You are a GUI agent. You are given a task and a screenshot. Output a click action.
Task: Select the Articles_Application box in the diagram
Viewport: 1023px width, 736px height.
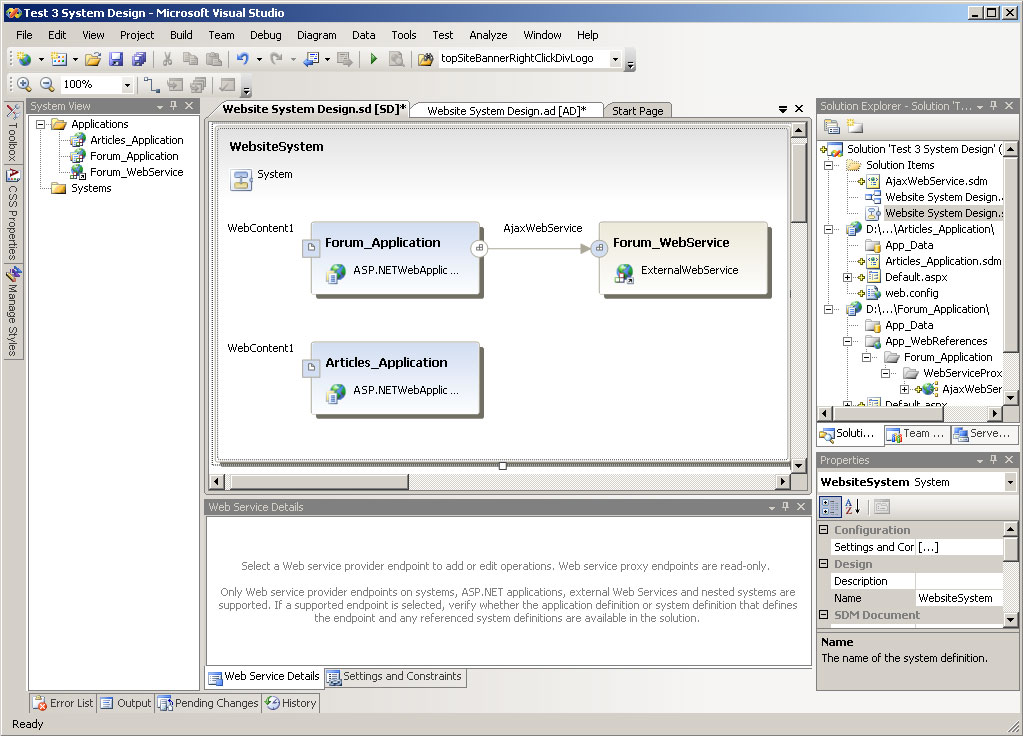(395, 378)
